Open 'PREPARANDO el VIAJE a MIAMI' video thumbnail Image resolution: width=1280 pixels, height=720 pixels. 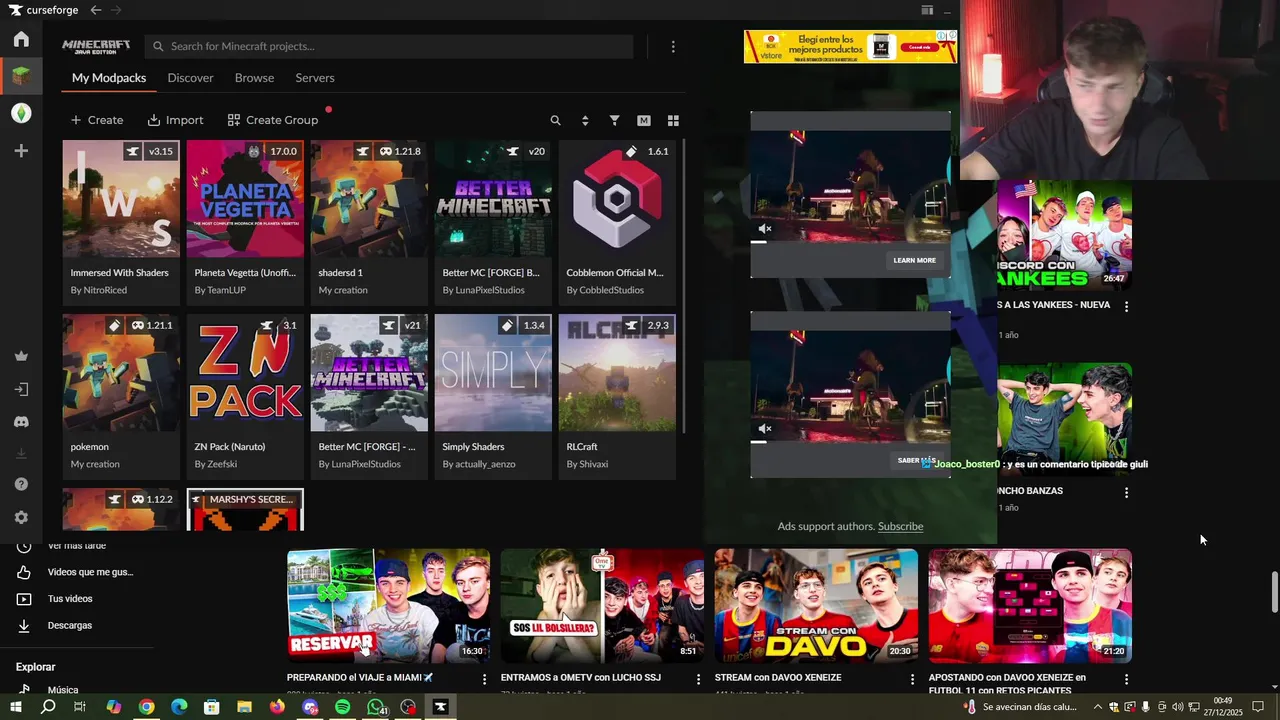click(388, 606)
